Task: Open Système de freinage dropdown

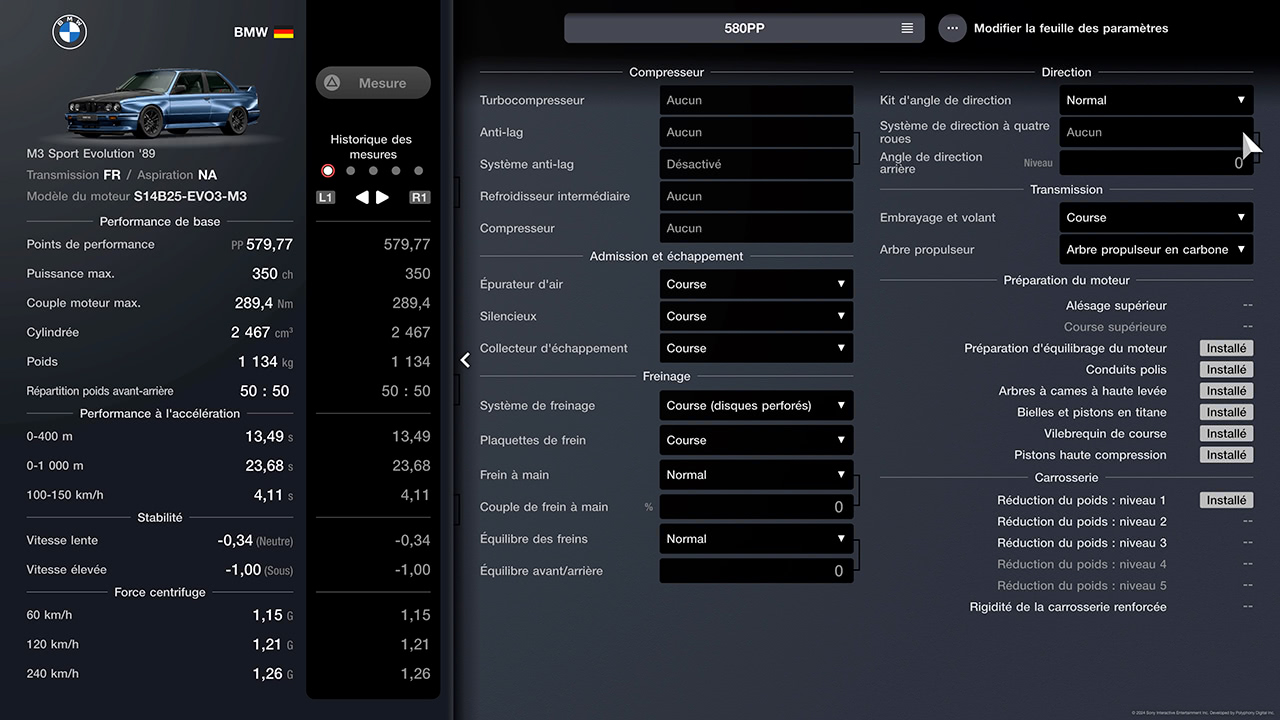Action: click(756, 405)
